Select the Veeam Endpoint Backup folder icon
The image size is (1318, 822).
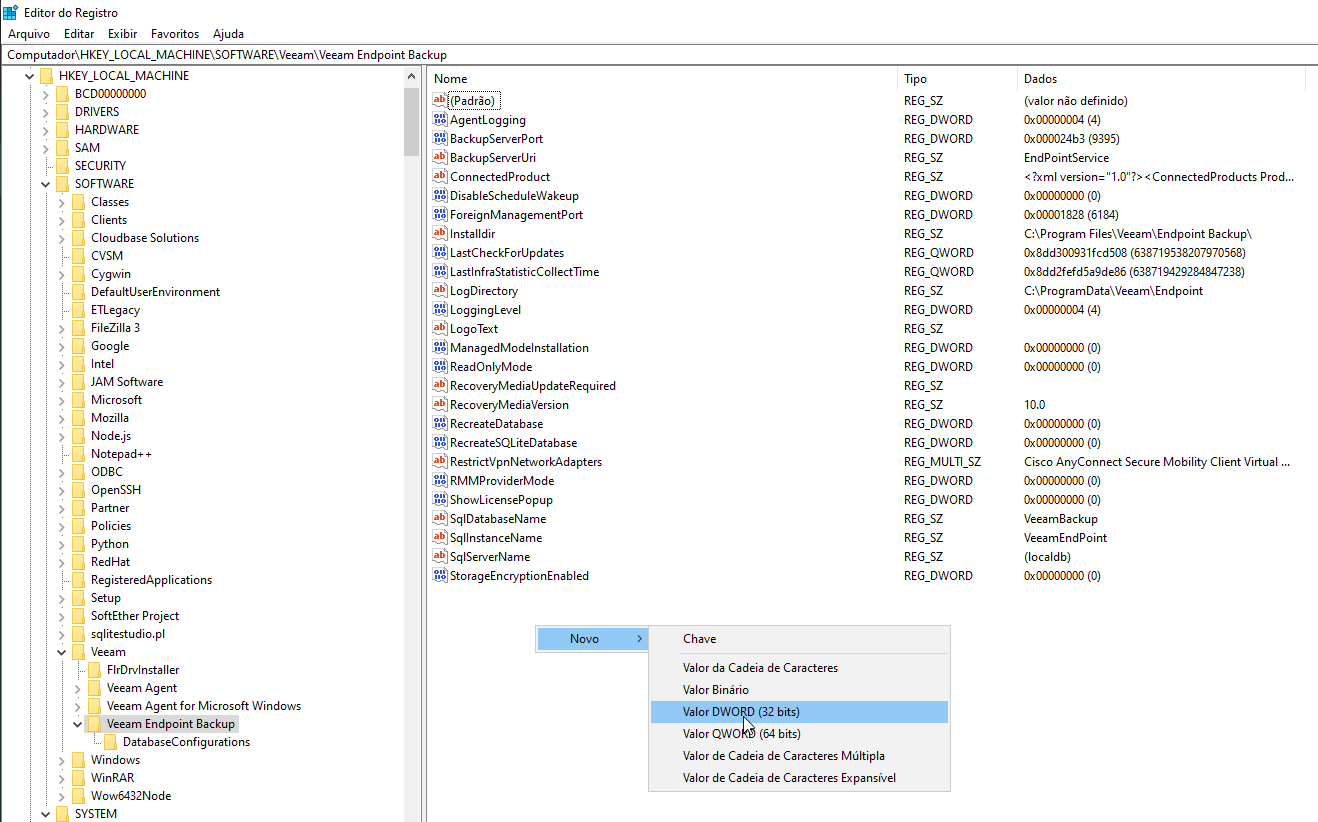(95, 724)
